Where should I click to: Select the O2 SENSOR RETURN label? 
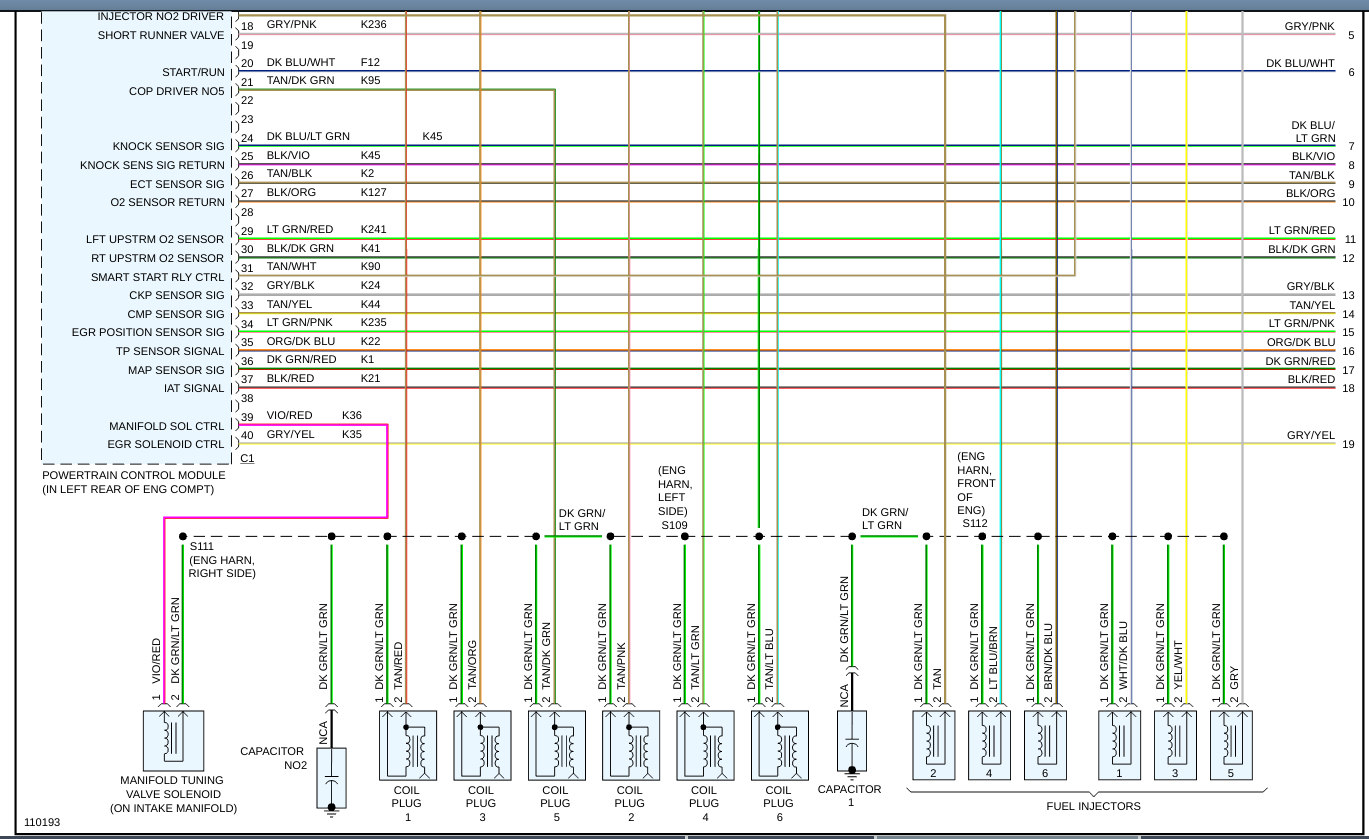click(x=168, y=203)
